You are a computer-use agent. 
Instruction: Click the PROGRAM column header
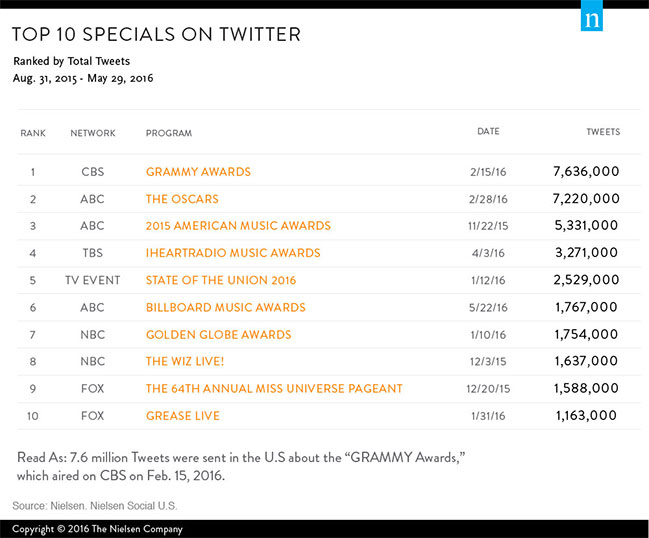[169, 133]
